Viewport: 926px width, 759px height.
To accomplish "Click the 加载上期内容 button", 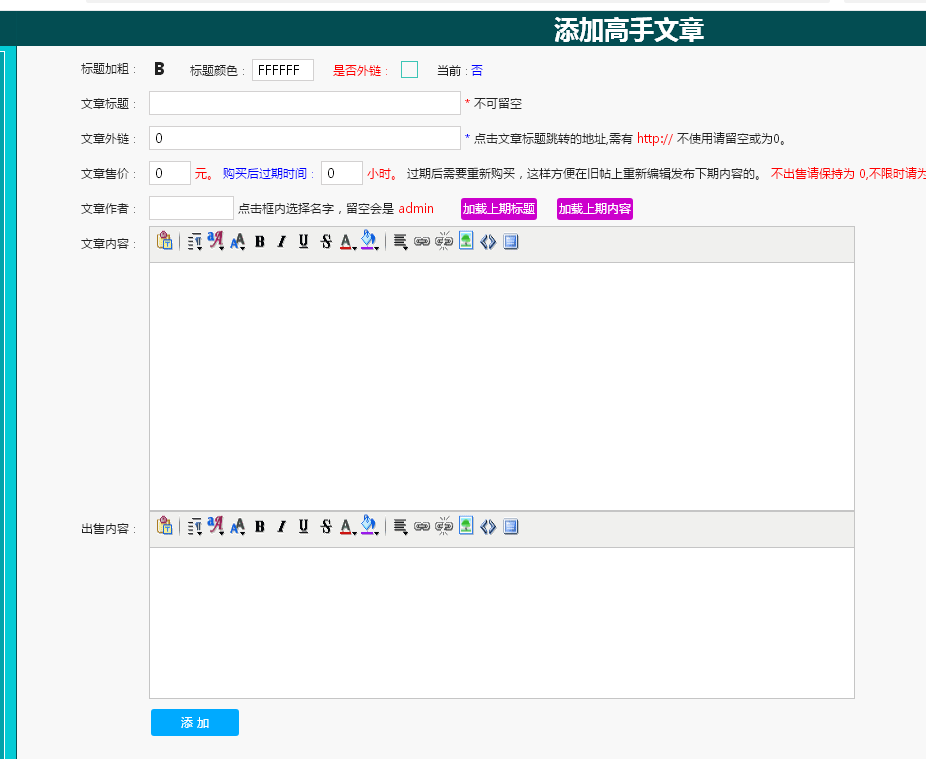I will point(595,209).
